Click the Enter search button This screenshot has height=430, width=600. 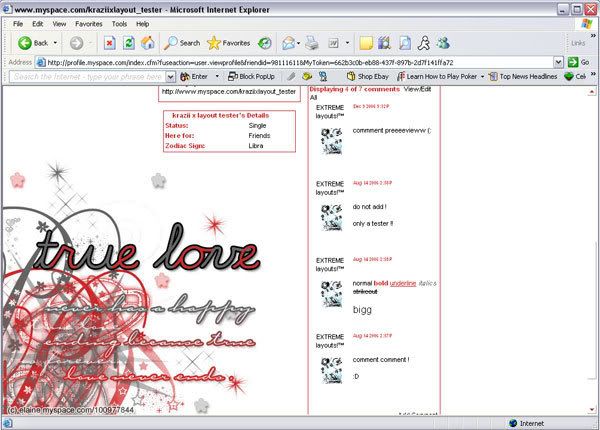point(194,77)
